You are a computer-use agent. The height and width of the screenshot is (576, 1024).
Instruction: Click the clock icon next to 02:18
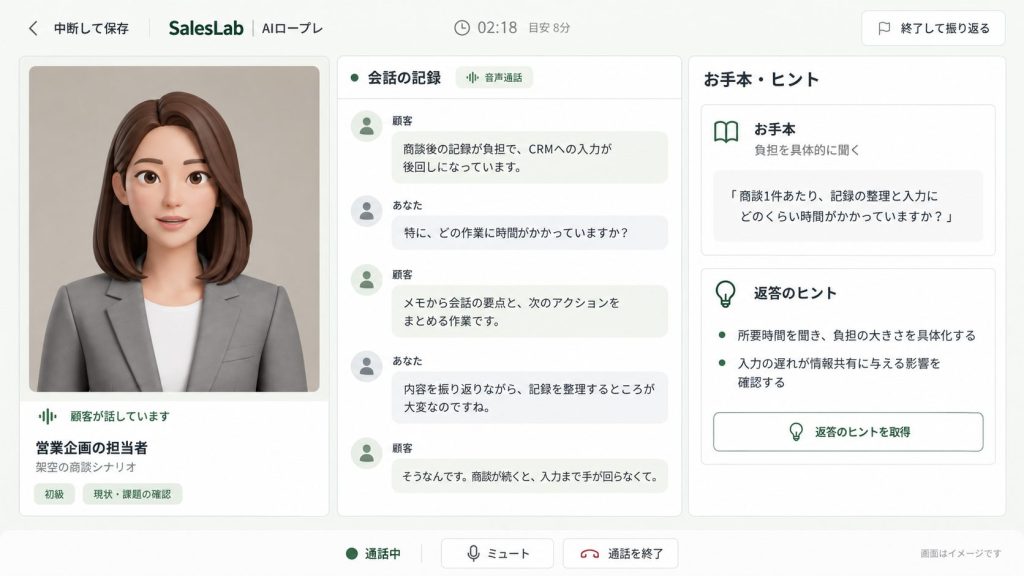462,27
